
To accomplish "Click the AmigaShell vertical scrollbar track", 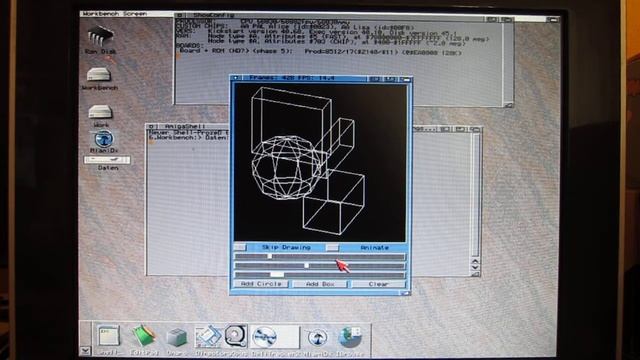I will point(475,195).
